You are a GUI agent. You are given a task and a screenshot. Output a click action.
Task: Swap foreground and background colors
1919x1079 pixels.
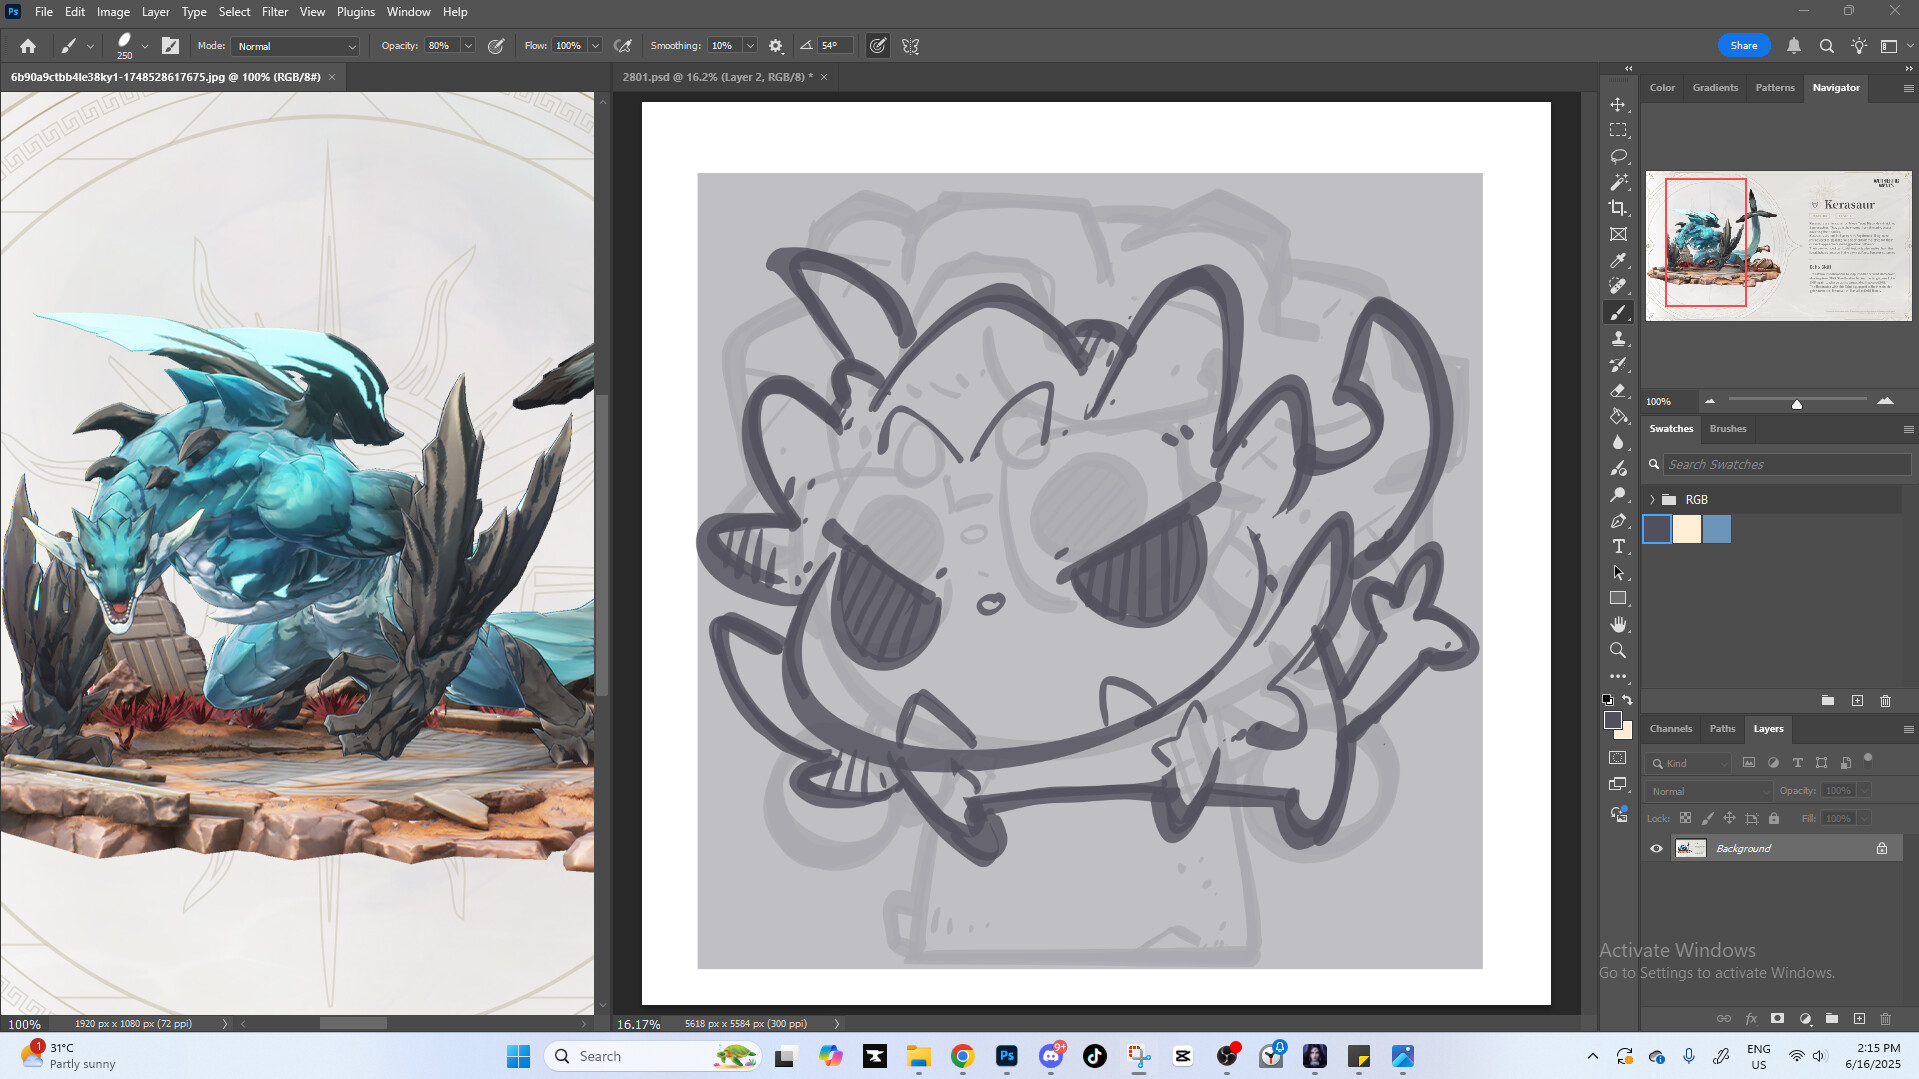tap(1628, 700)
